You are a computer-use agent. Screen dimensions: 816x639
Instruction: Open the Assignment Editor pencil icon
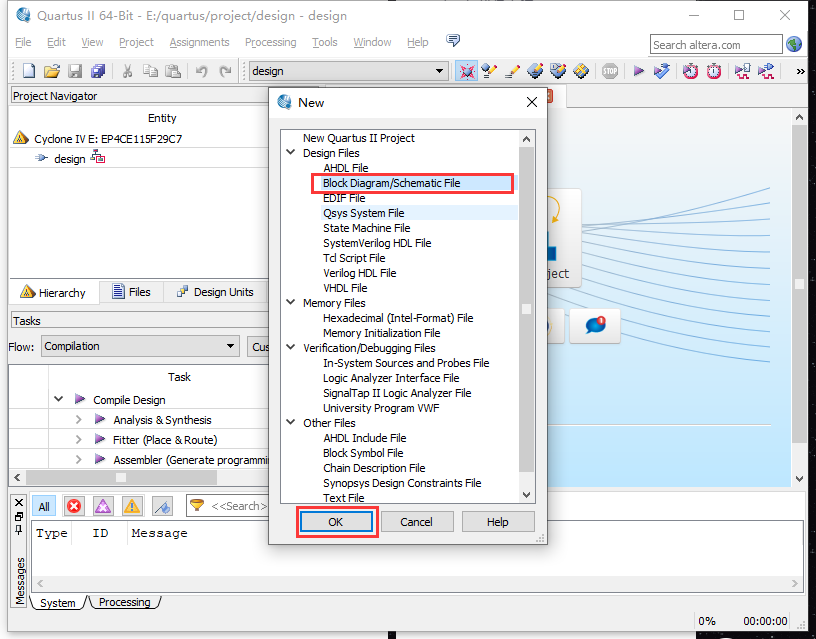[512, 71]
